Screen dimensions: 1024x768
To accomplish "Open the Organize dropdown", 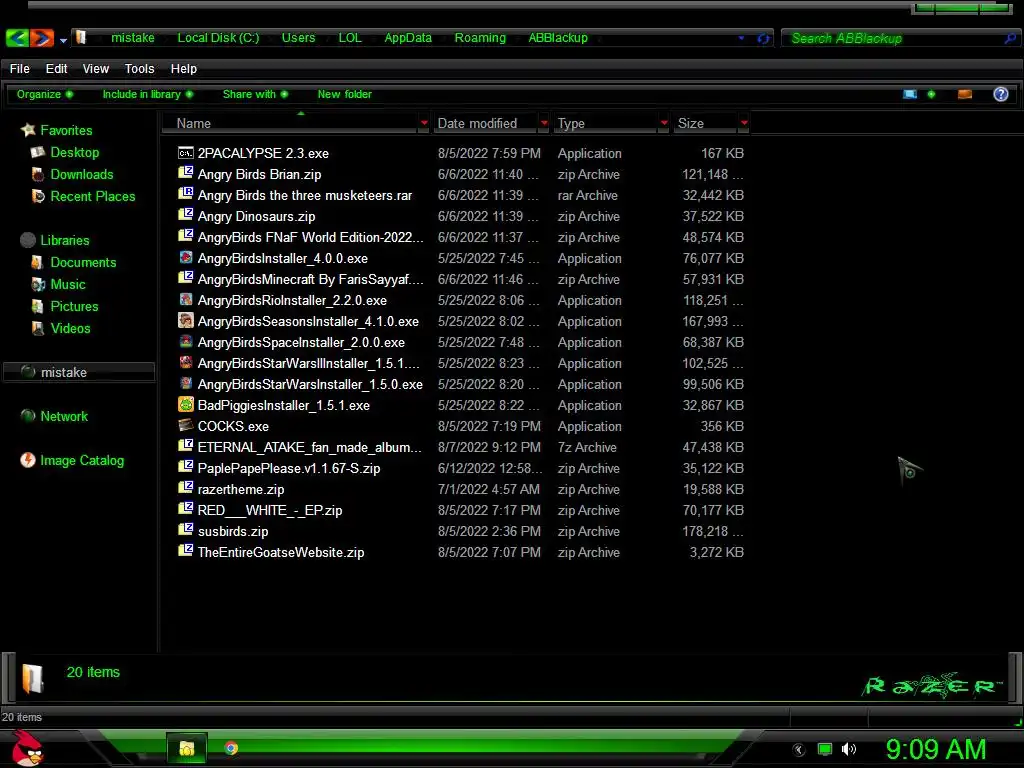I will pyautogui.click(x=44, y=94).
